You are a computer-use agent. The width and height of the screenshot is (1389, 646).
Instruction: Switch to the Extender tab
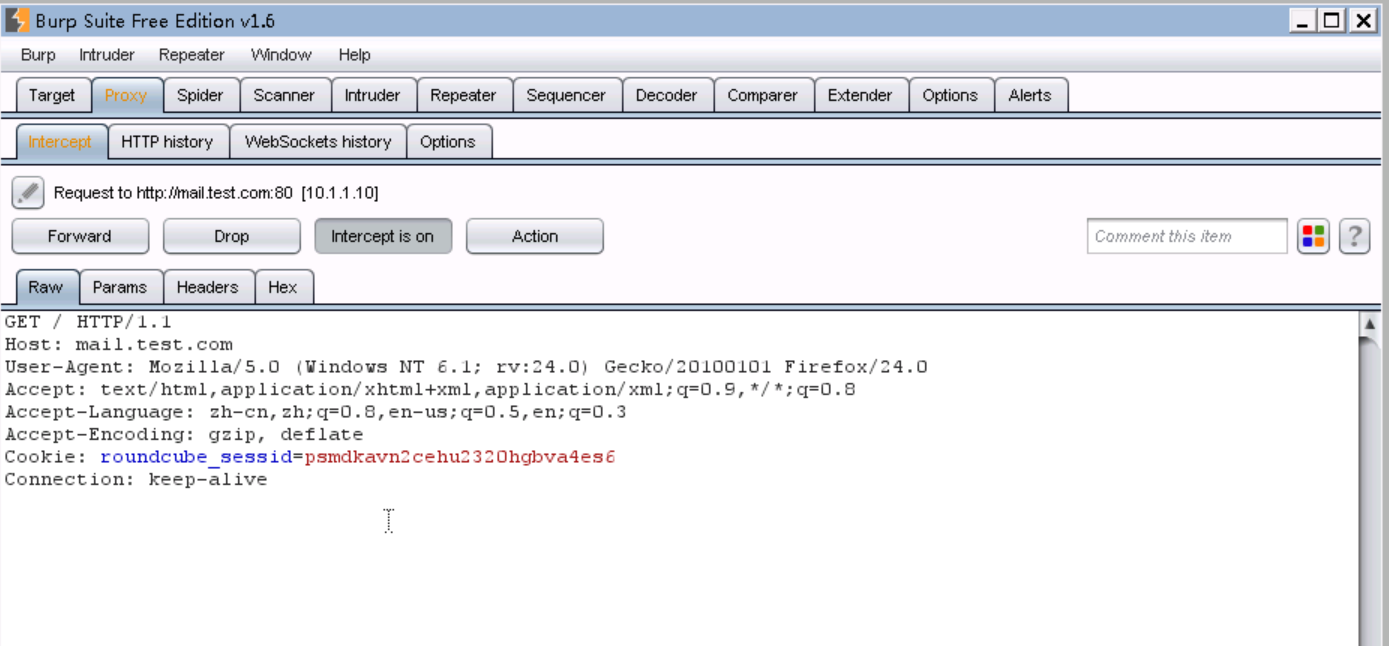860,95
